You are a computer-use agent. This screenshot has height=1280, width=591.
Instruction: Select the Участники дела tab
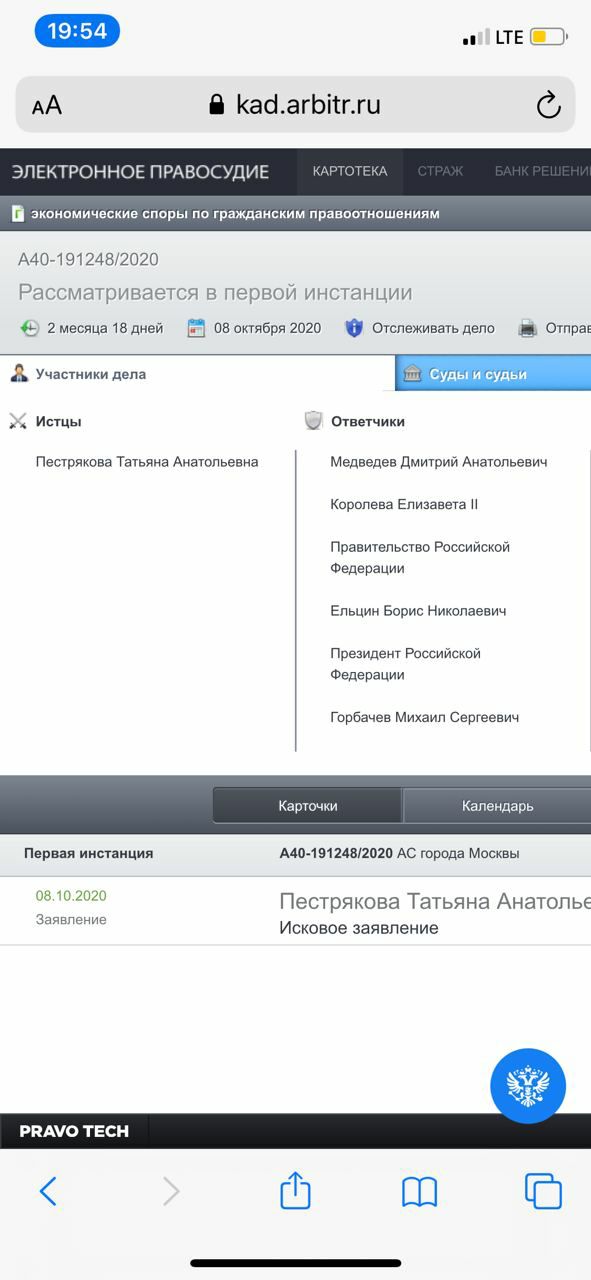pyautogui.click(x=197, y=374)
